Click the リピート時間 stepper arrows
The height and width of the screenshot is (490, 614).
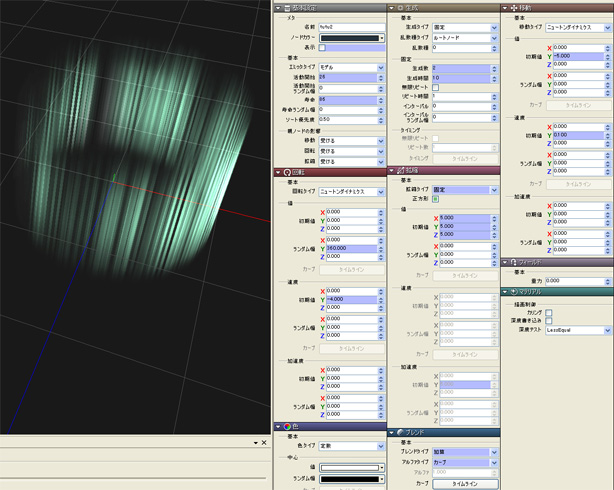(x=495, y=97)
